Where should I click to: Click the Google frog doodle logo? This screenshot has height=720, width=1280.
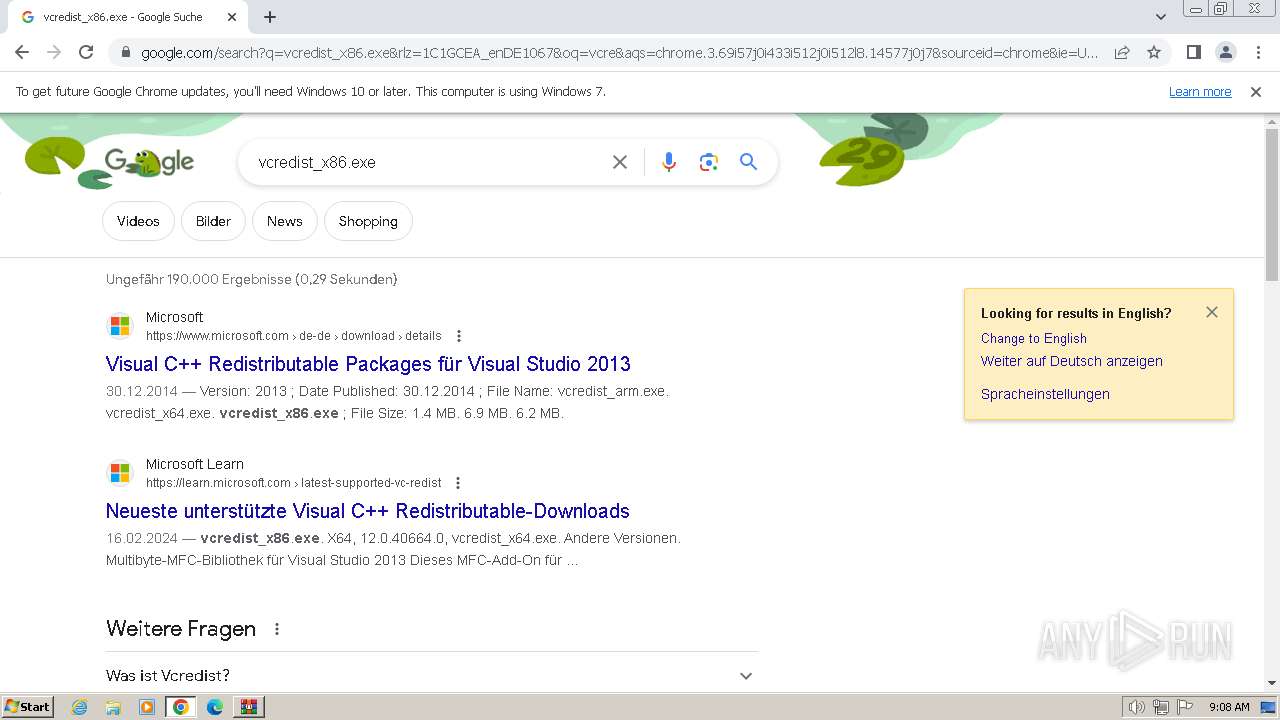click(x=149, y=161)
